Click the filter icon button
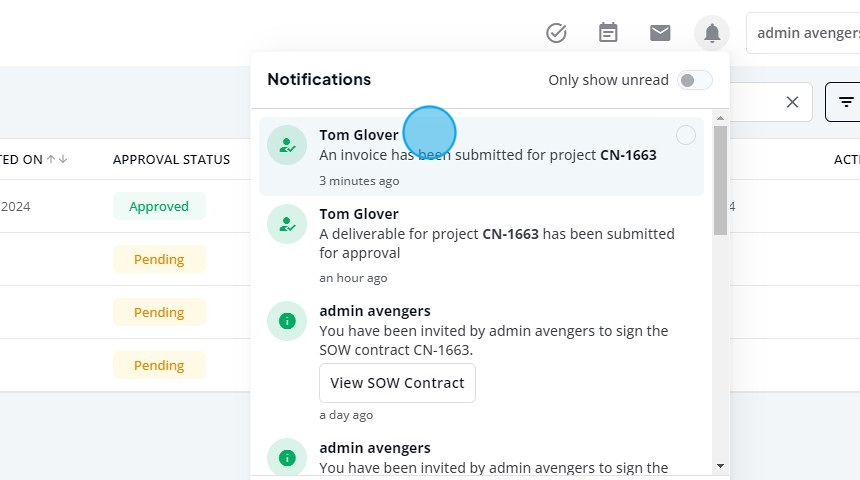This screenshot has height=480, width=860. pos(845,102)
